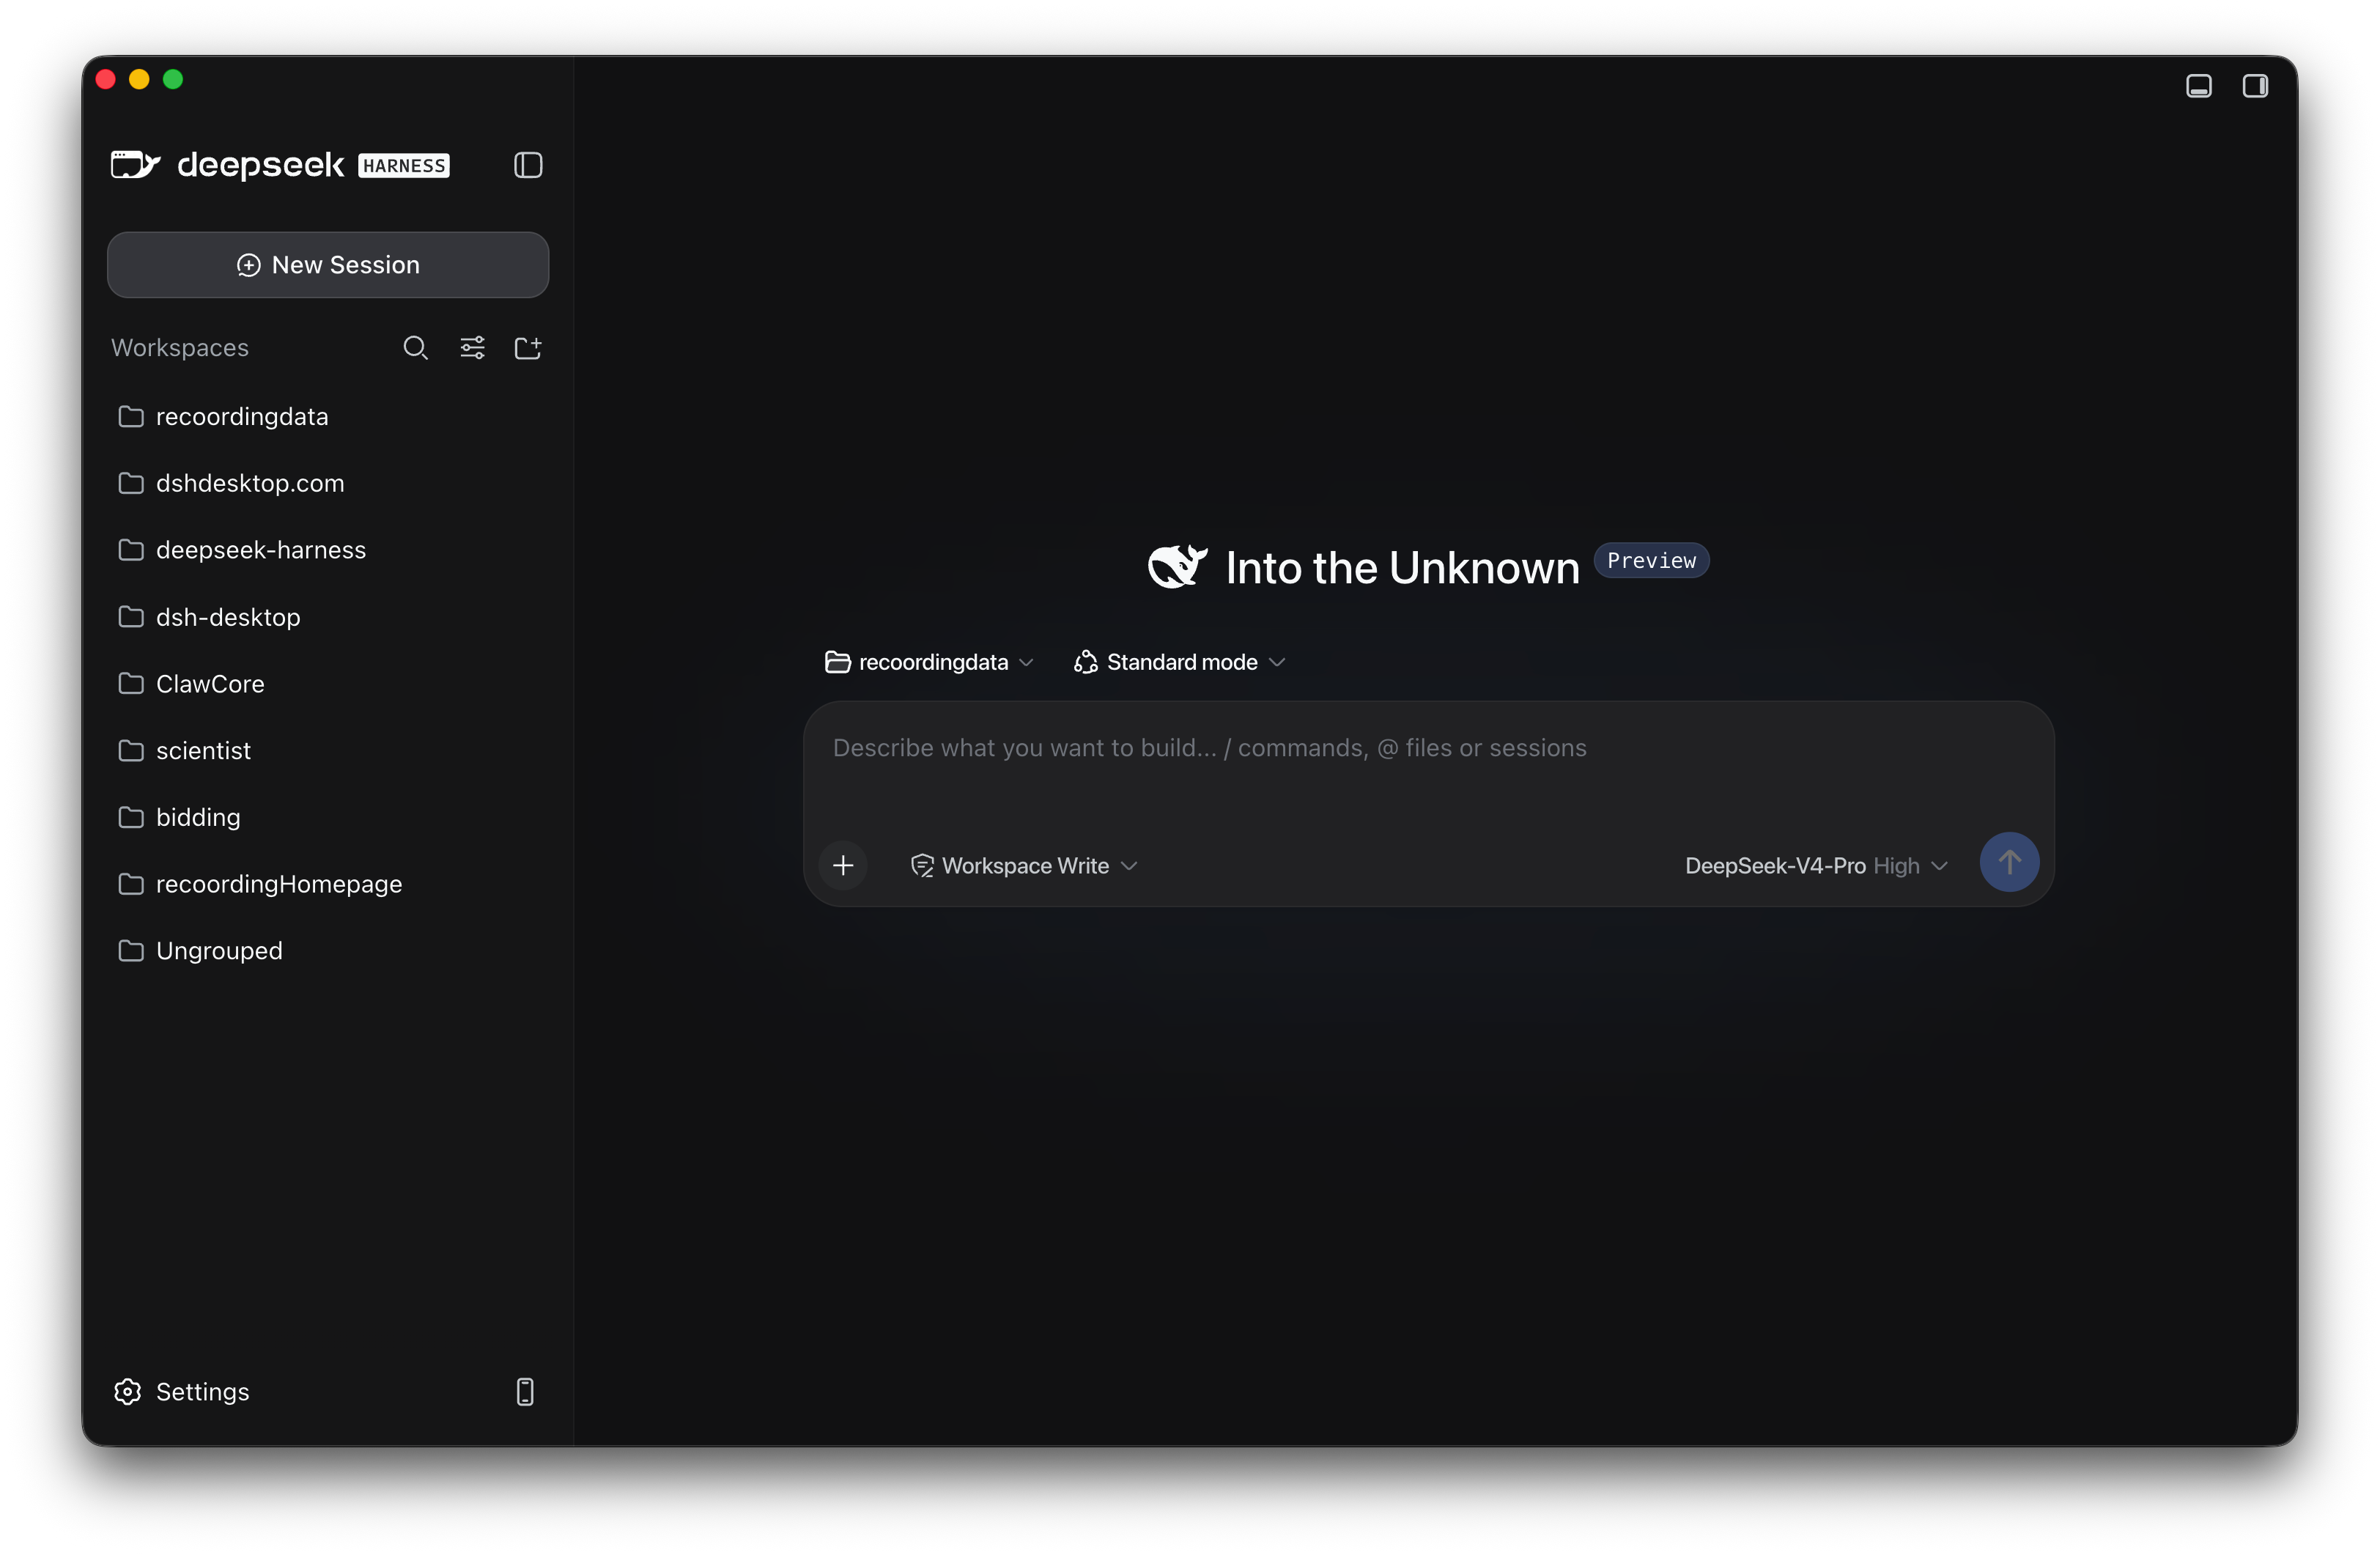The width and height of the screenshot is (2380, 1555).
Task: Click the folder icon of dshdesktop.com row
Action: pyautogui.click(x=131, y=483)
